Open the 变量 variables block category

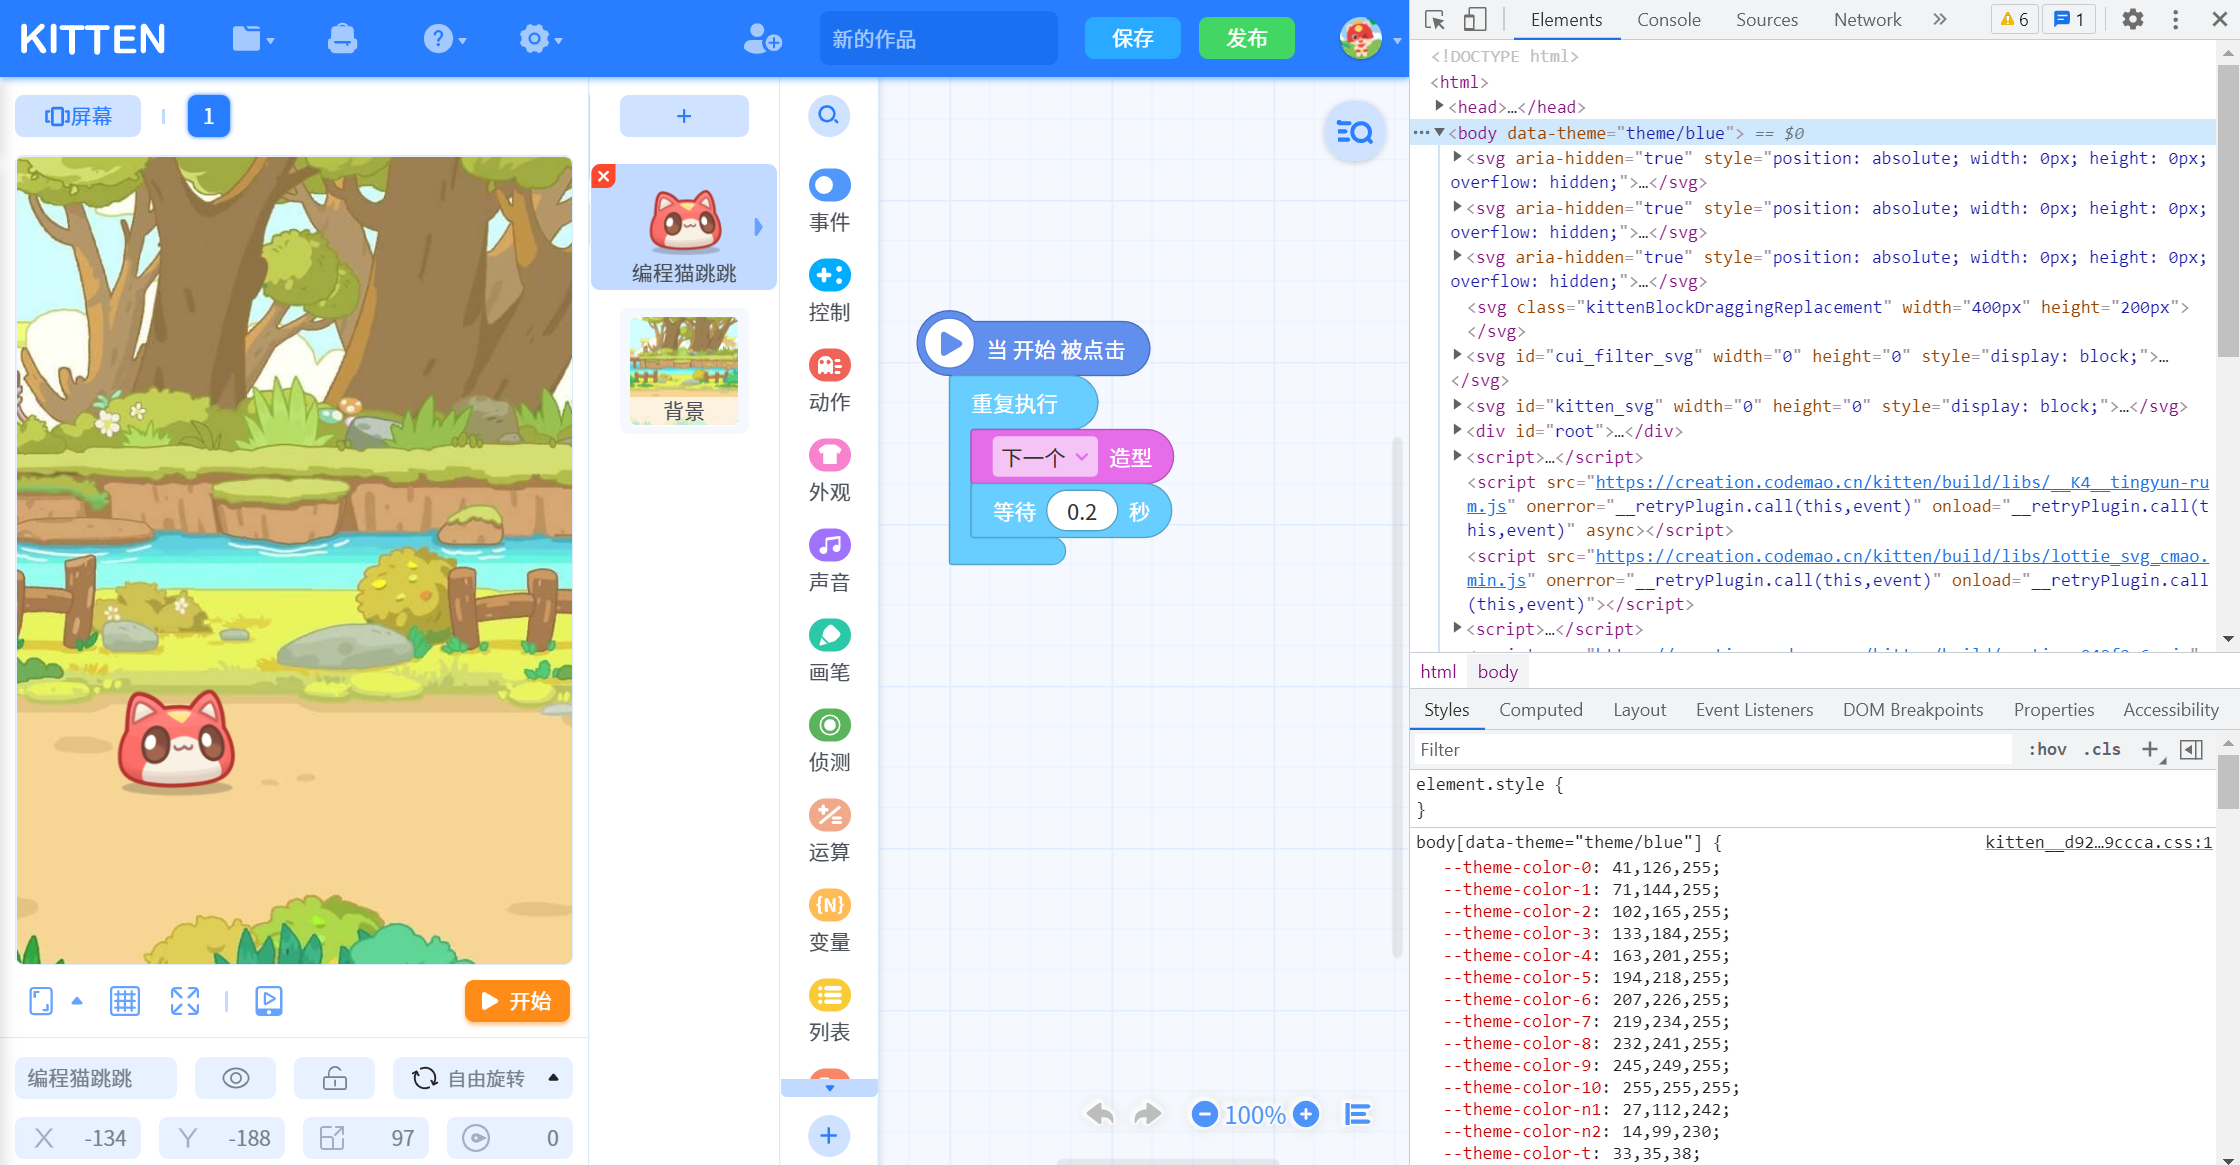[x=829, y=921]
